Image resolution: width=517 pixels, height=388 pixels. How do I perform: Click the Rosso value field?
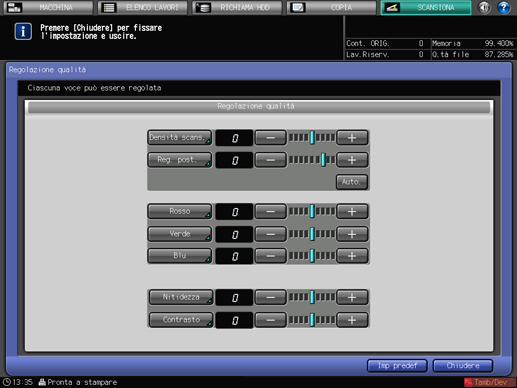[x=234, y=212]
